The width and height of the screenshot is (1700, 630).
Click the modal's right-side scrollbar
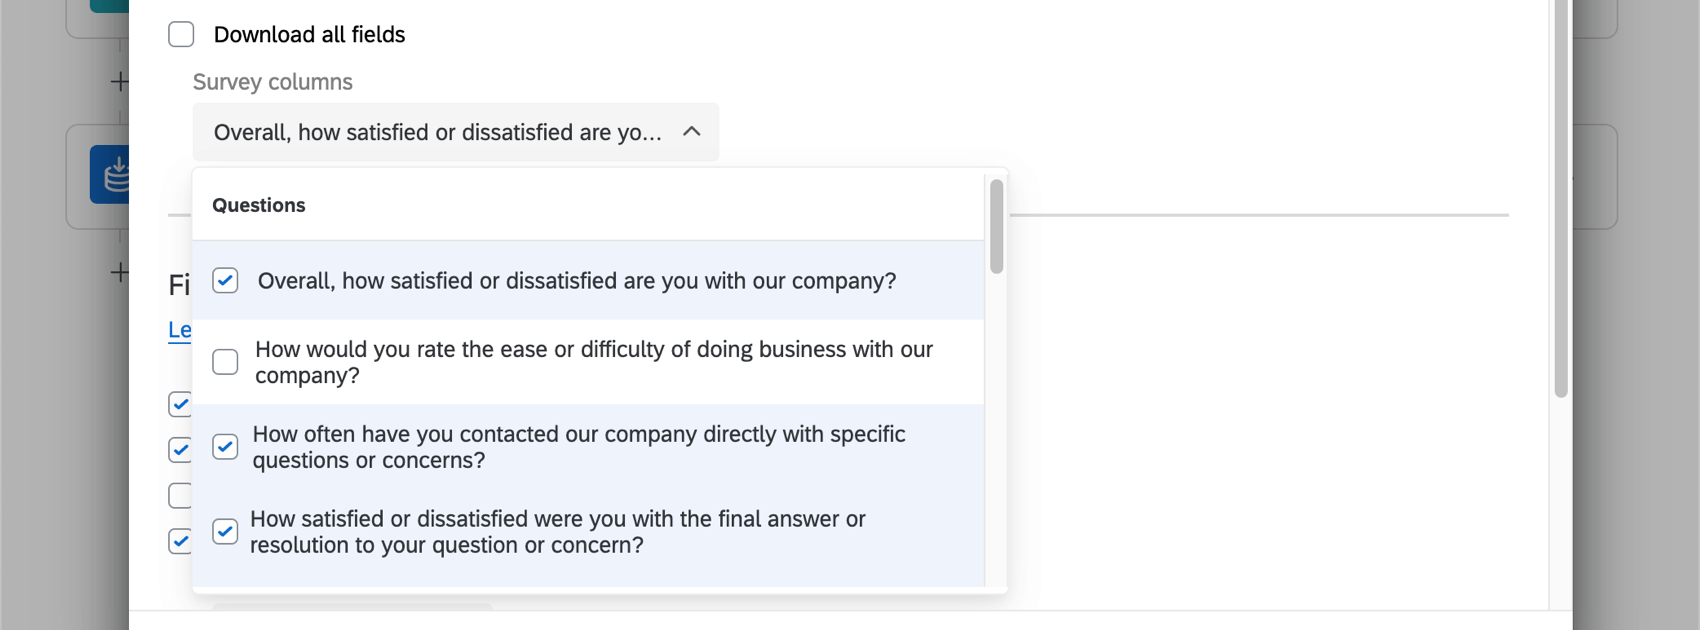tap(1560, 200)
